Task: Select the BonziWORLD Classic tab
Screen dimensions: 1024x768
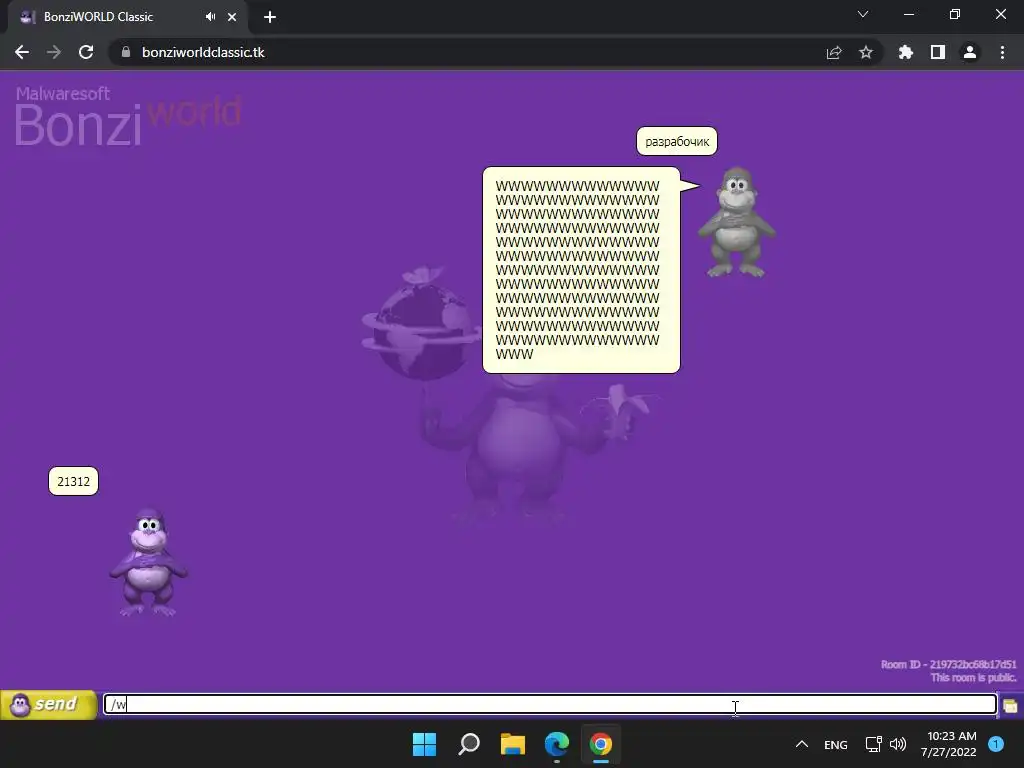Action: 127,17
